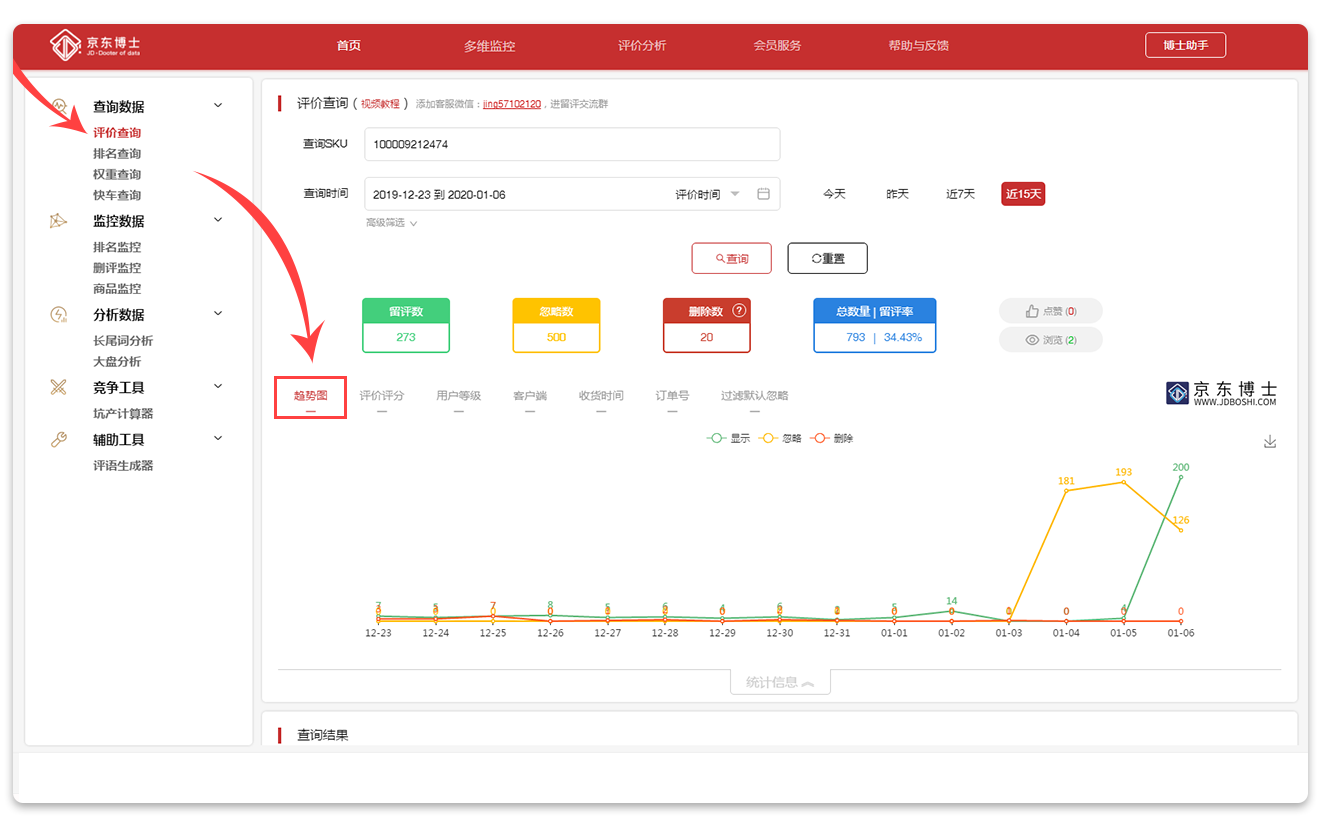Collapse the 辅助工具 sidebar group chevron

coord(218,438)
